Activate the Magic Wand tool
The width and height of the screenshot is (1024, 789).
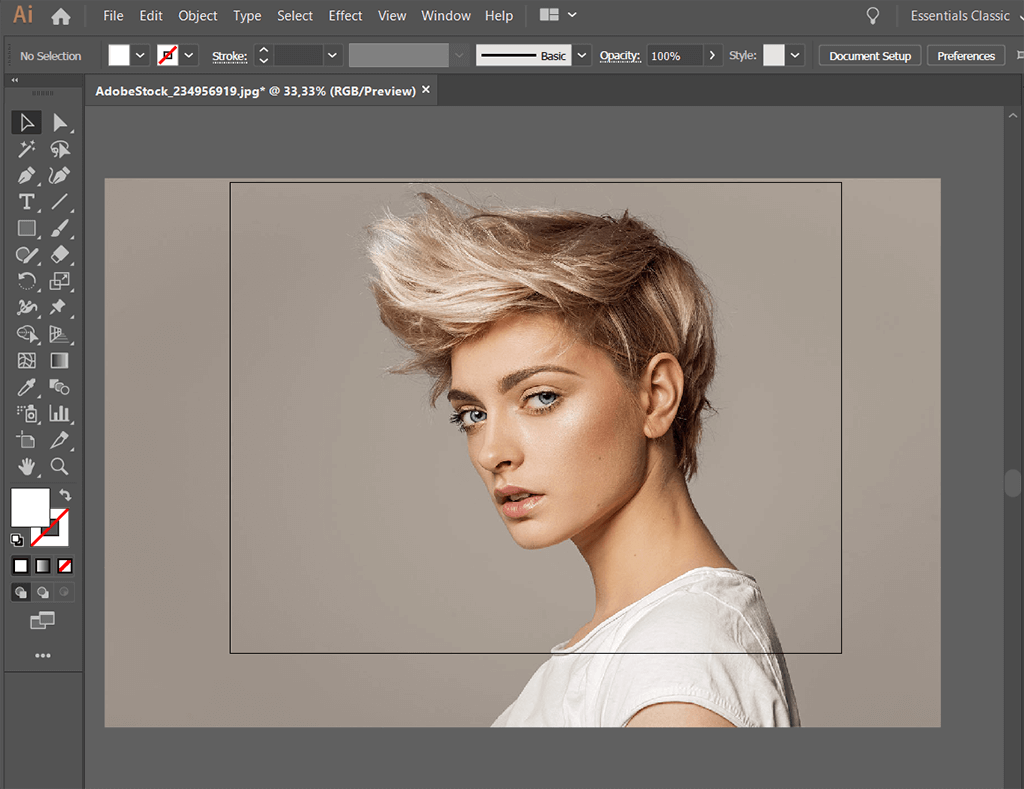tap(27, 148)
